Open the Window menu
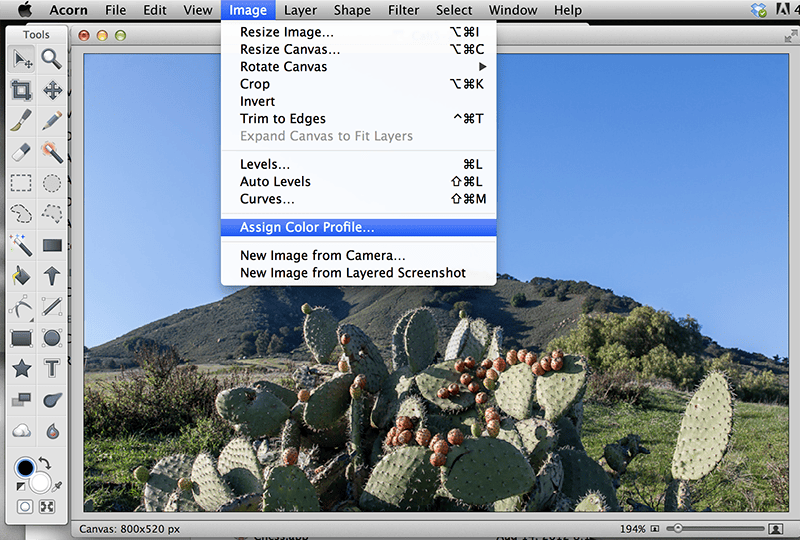800x540 pixels. point(513,10)
